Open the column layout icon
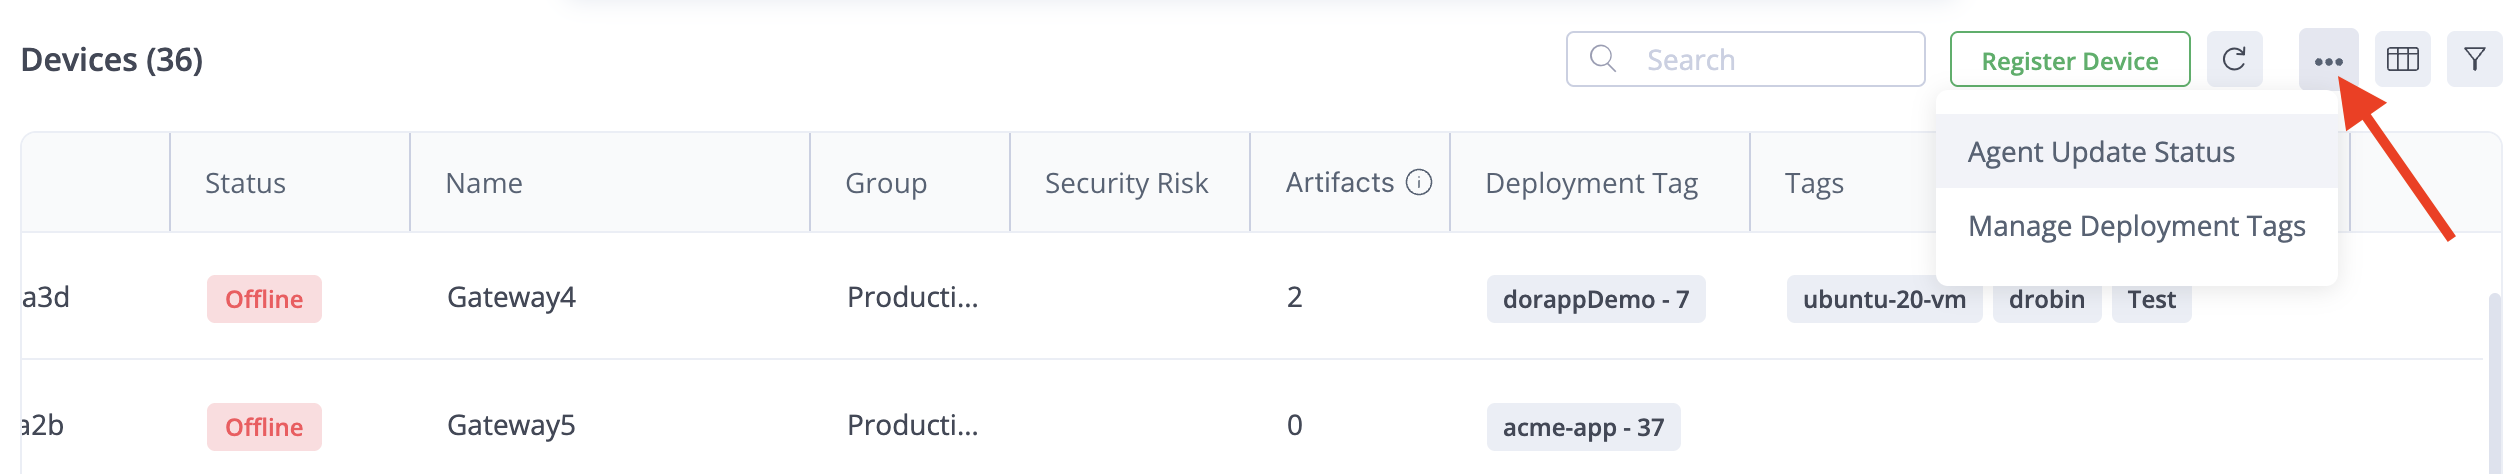 (x=2402, y=60)
